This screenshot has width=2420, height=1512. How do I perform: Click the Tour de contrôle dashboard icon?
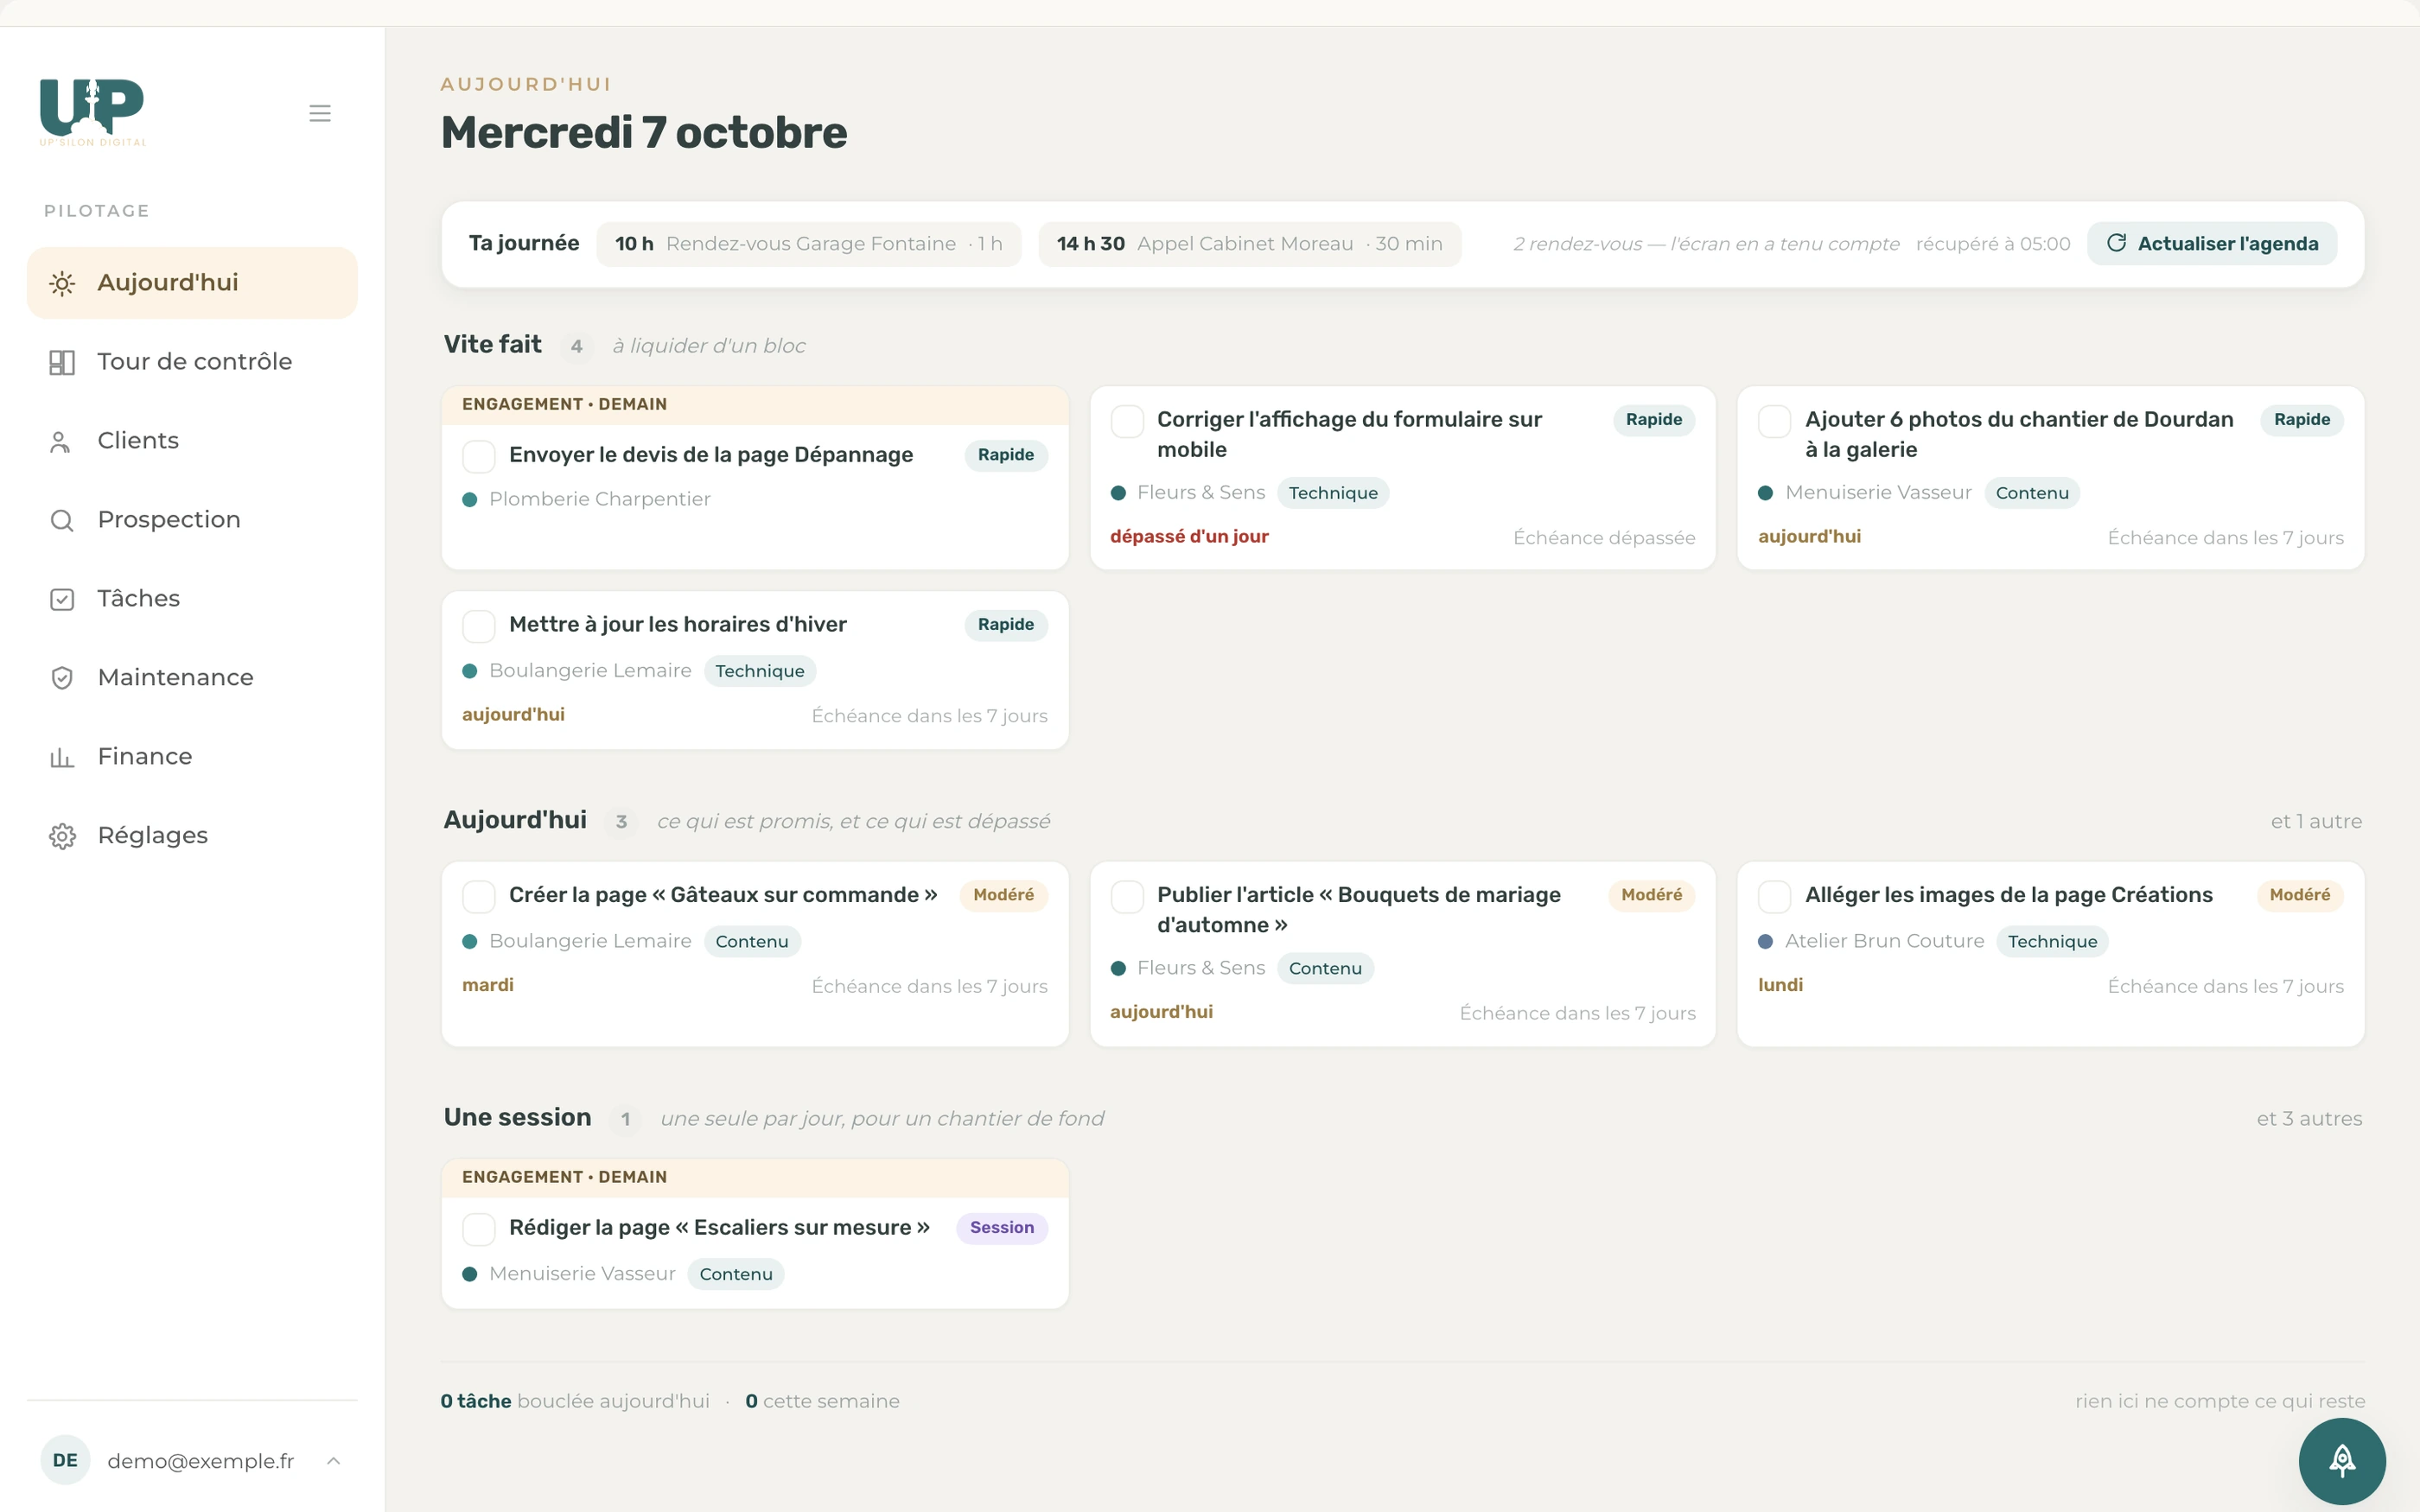[62, 362]
